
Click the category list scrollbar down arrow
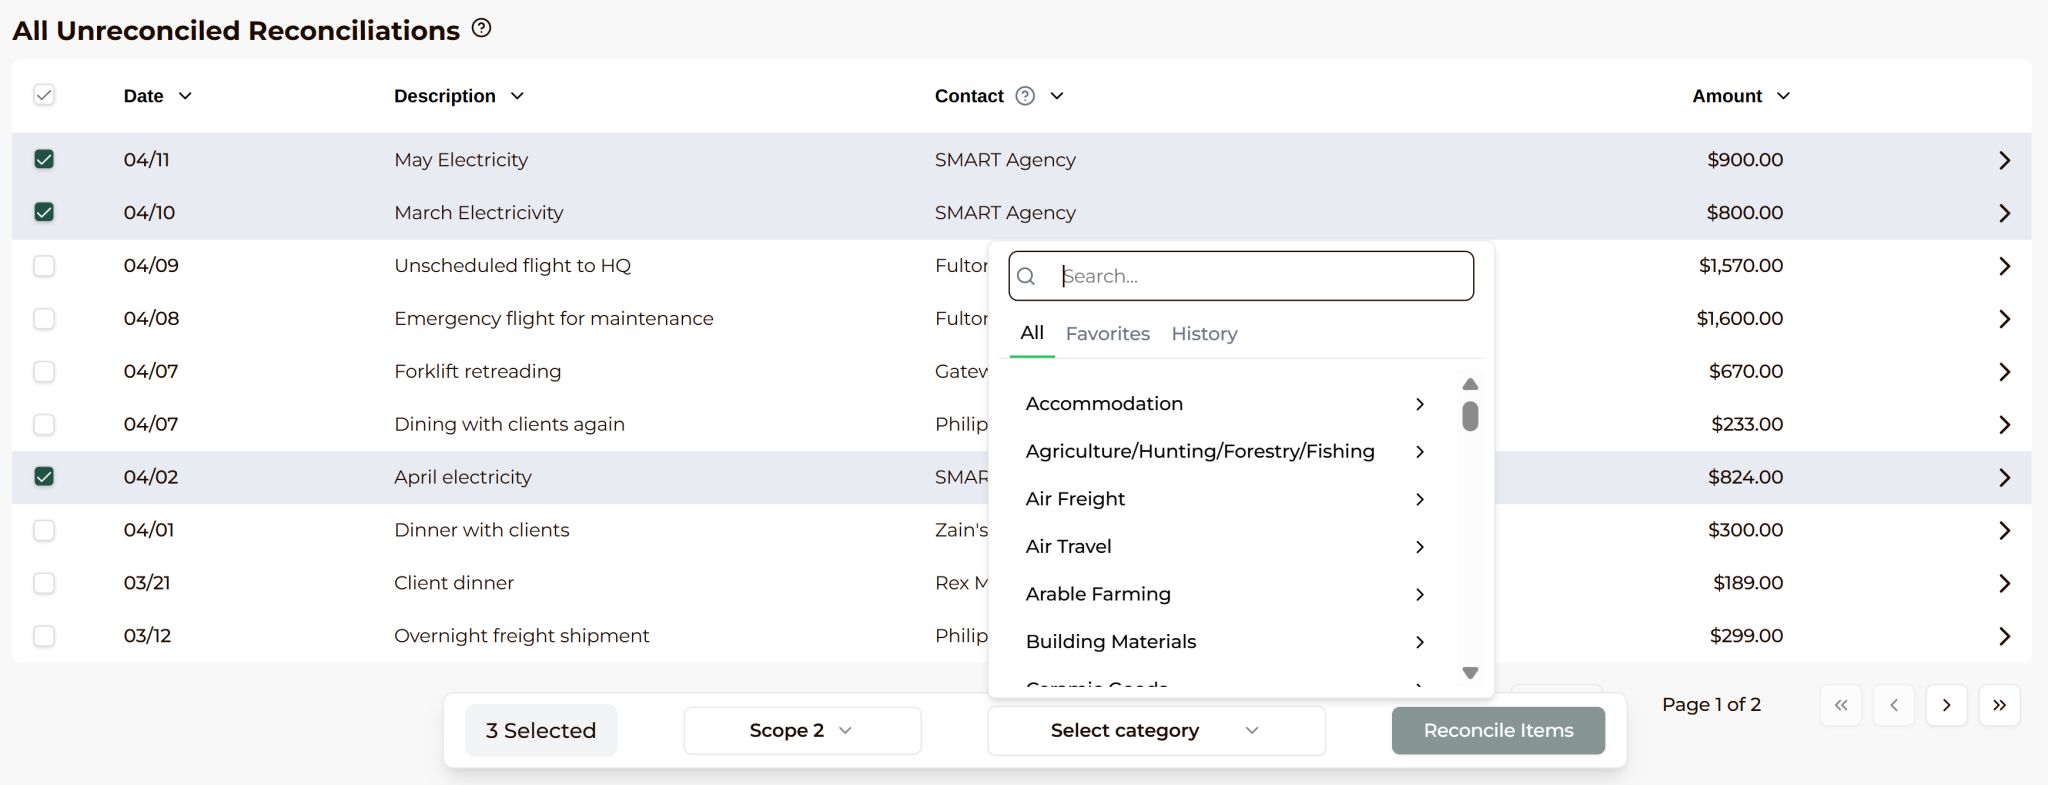tap(1470, 673)
